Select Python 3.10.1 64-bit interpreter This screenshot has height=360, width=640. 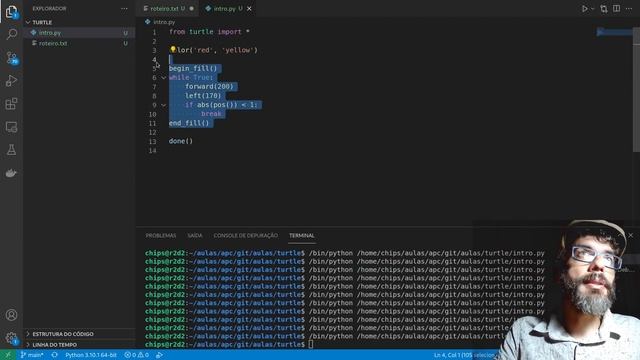click(x=91, y=355)
